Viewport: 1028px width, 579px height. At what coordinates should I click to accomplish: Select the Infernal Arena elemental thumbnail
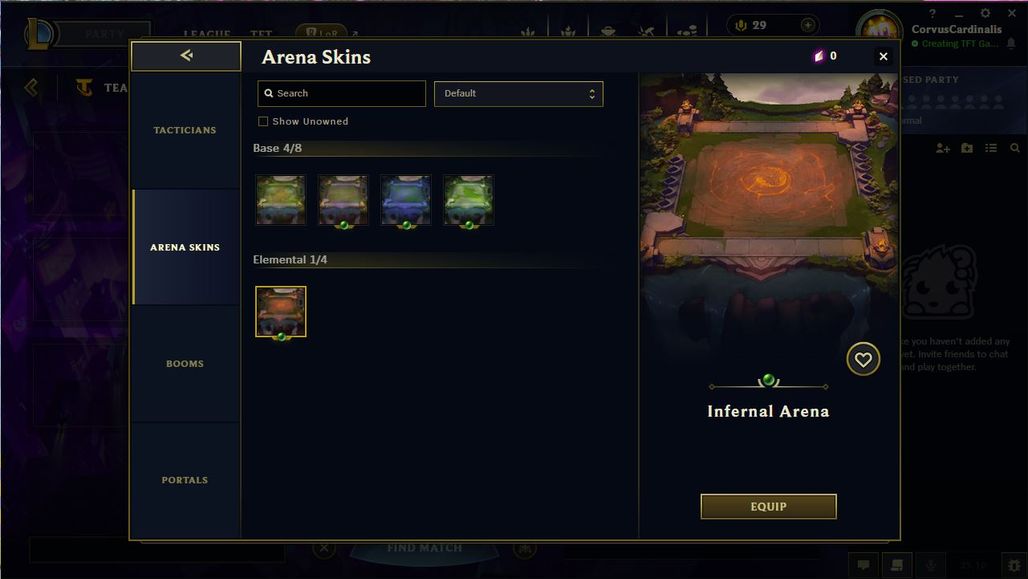coord(281,311)
